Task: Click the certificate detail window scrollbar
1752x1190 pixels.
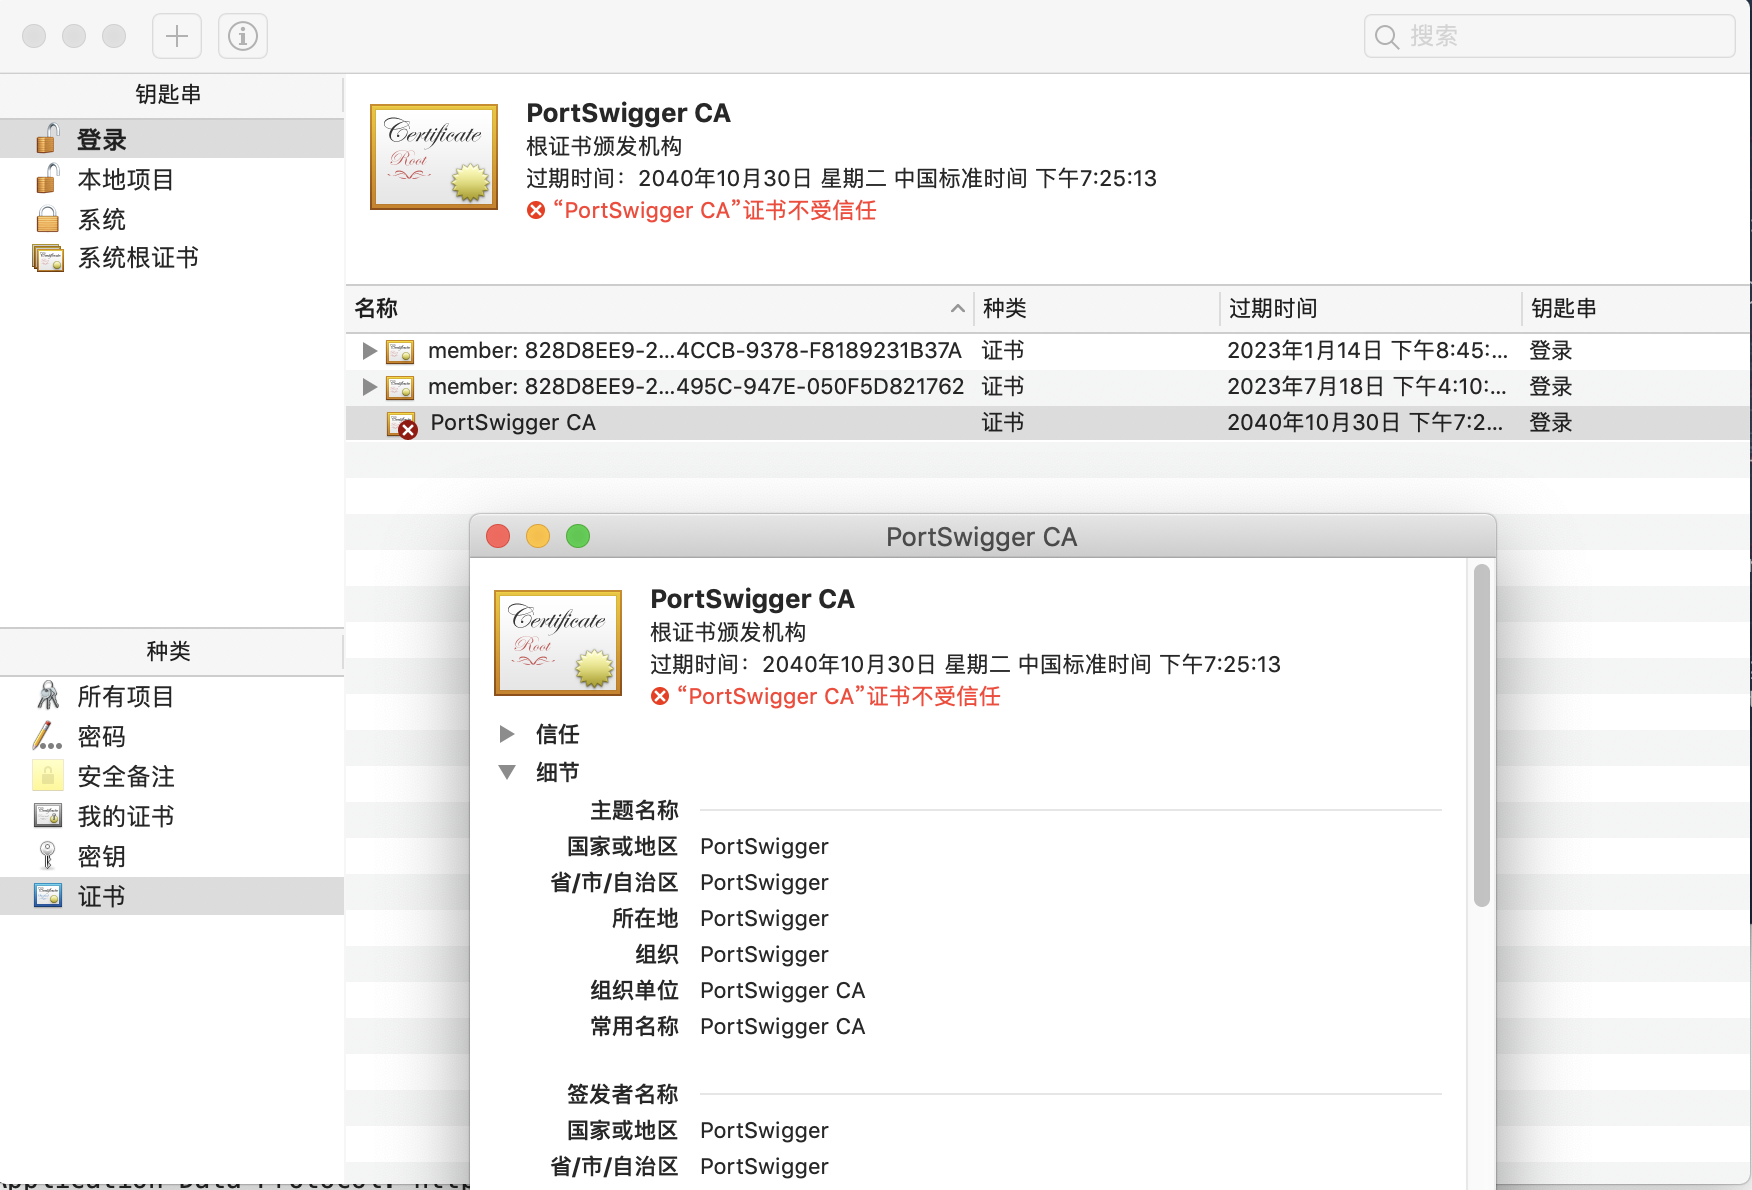Action: click(1482, 735)
